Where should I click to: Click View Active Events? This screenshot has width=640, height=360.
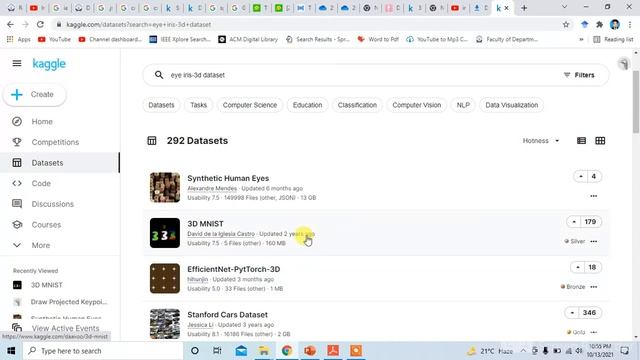click(65, 328)
